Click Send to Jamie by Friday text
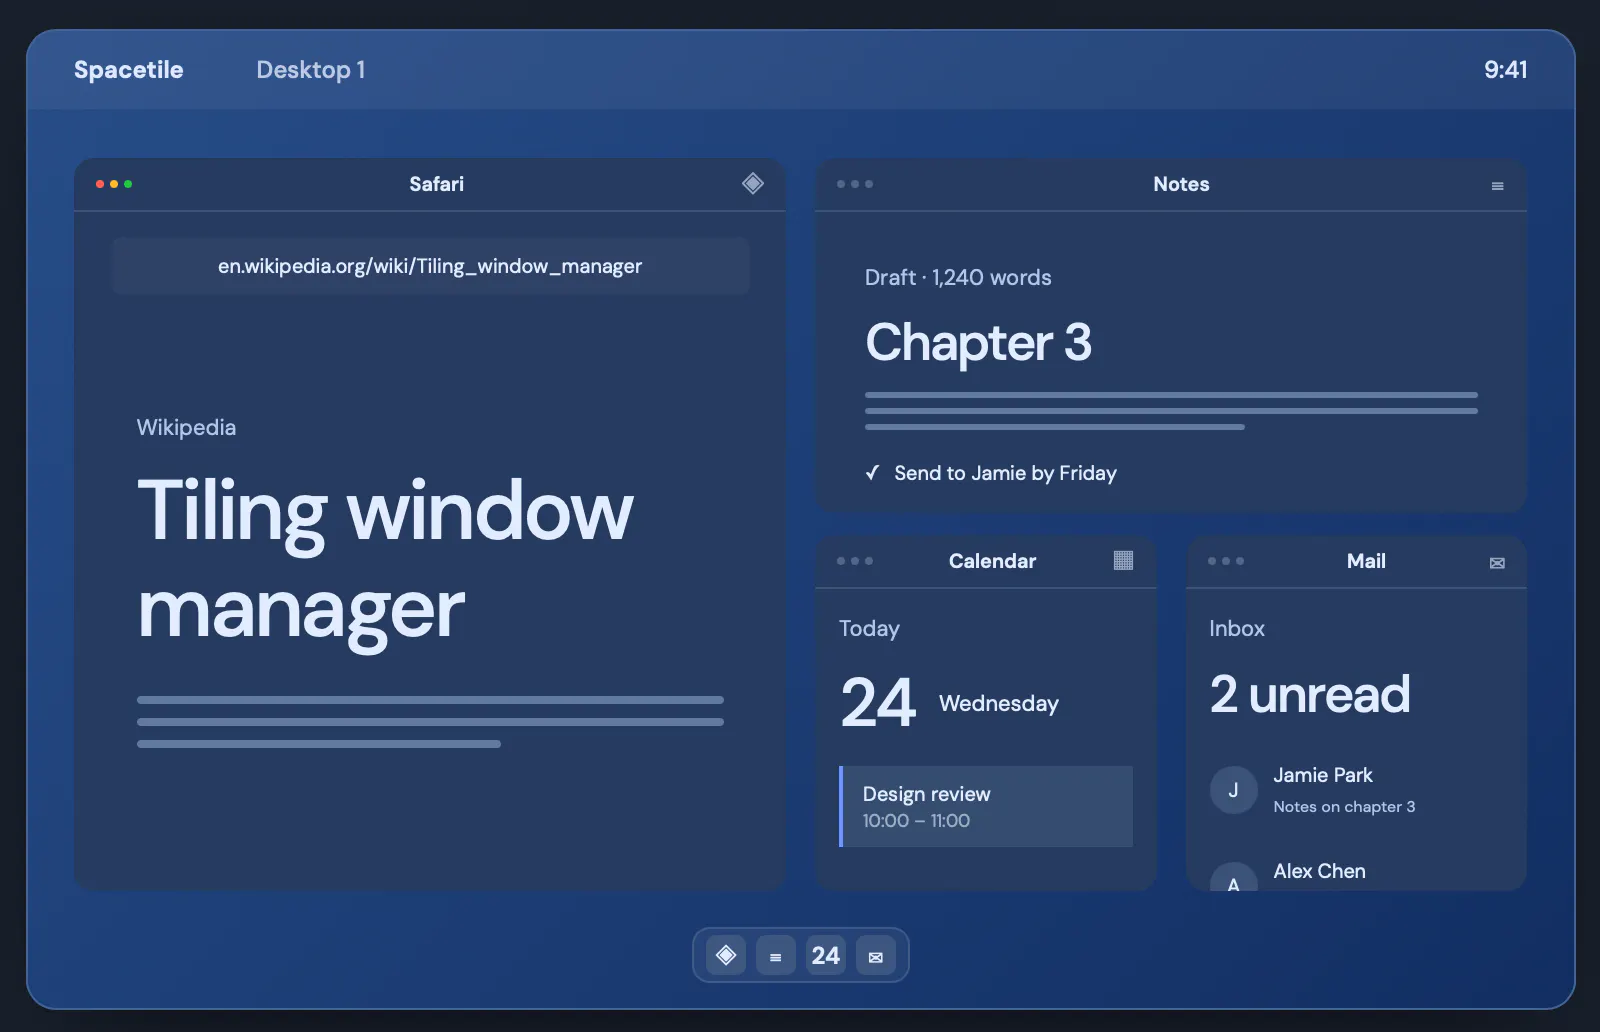This screenshot has height=1032, width=1600. coord(1005,473)
